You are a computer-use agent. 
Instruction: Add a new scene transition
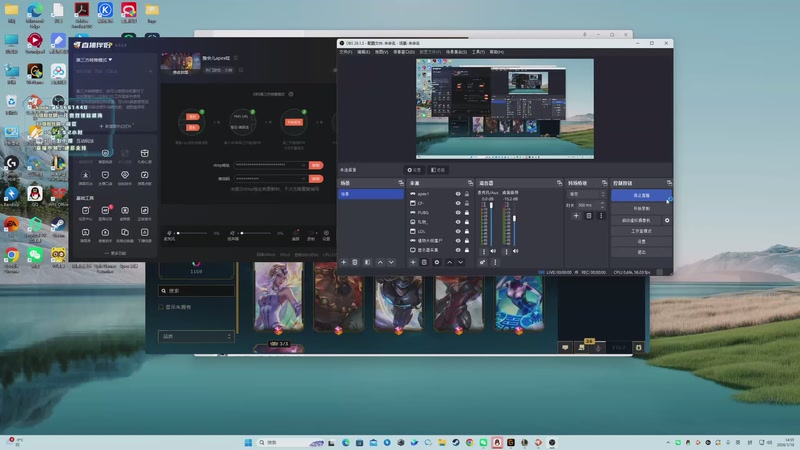(x=576, y=216)
